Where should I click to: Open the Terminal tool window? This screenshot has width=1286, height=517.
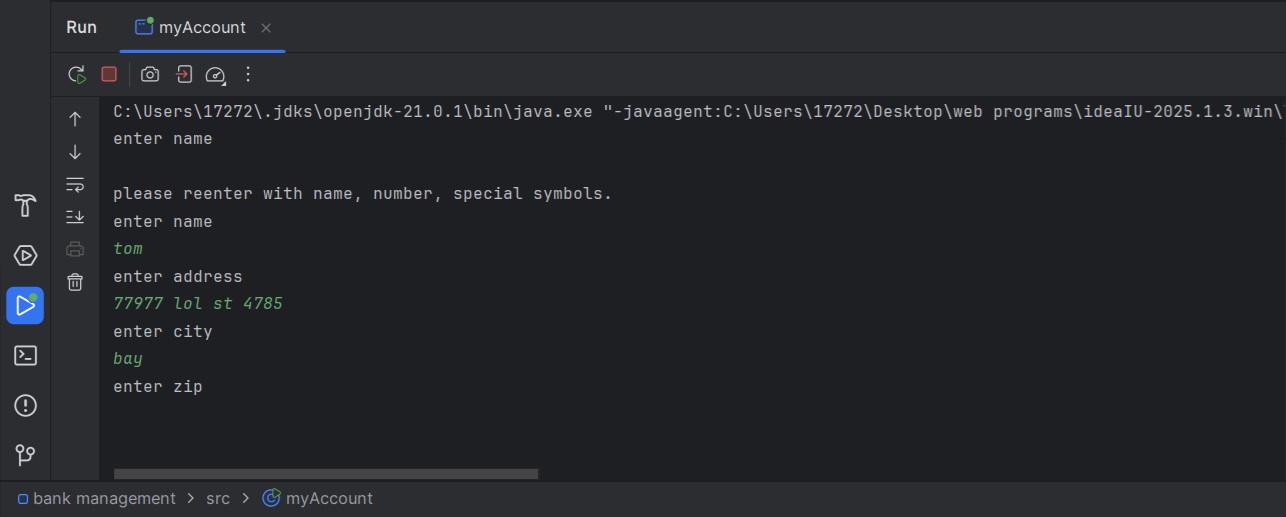coord(25,355)
